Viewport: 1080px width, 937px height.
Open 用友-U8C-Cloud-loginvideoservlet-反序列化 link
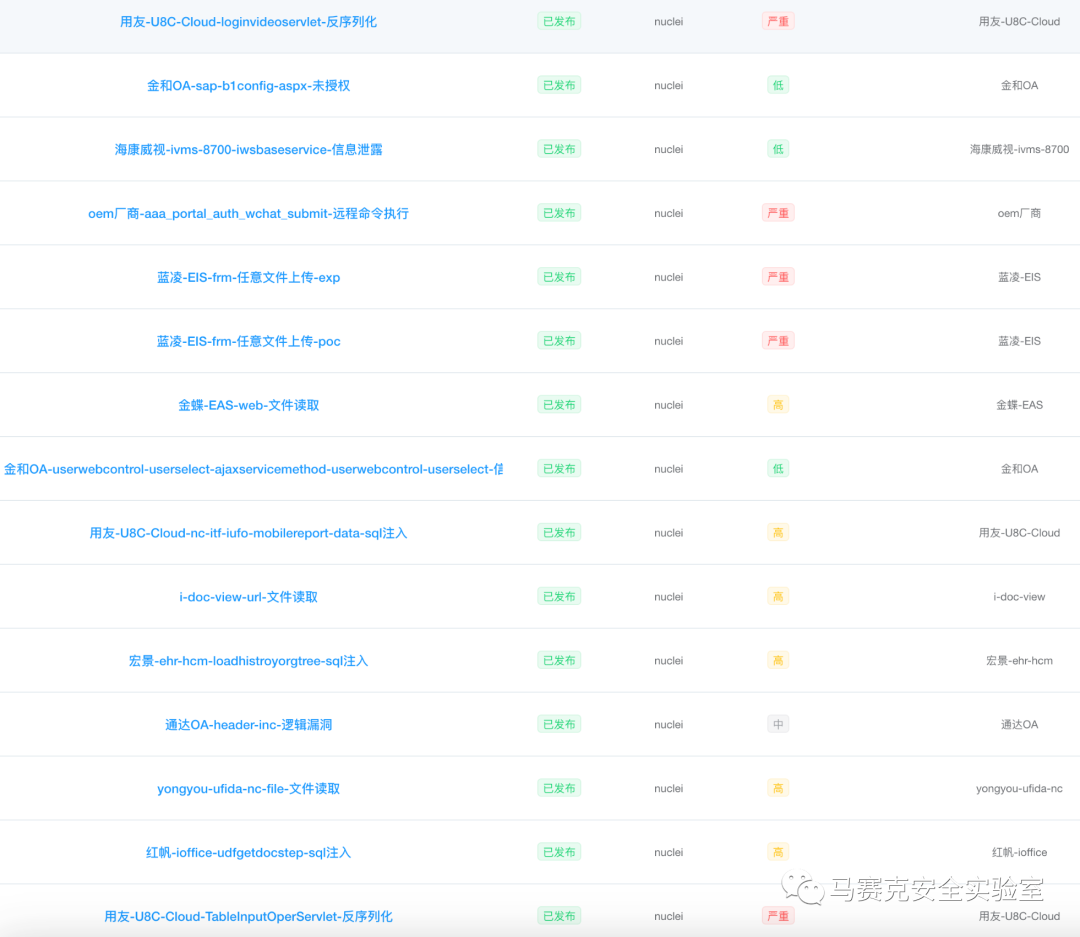pos(248,21)
